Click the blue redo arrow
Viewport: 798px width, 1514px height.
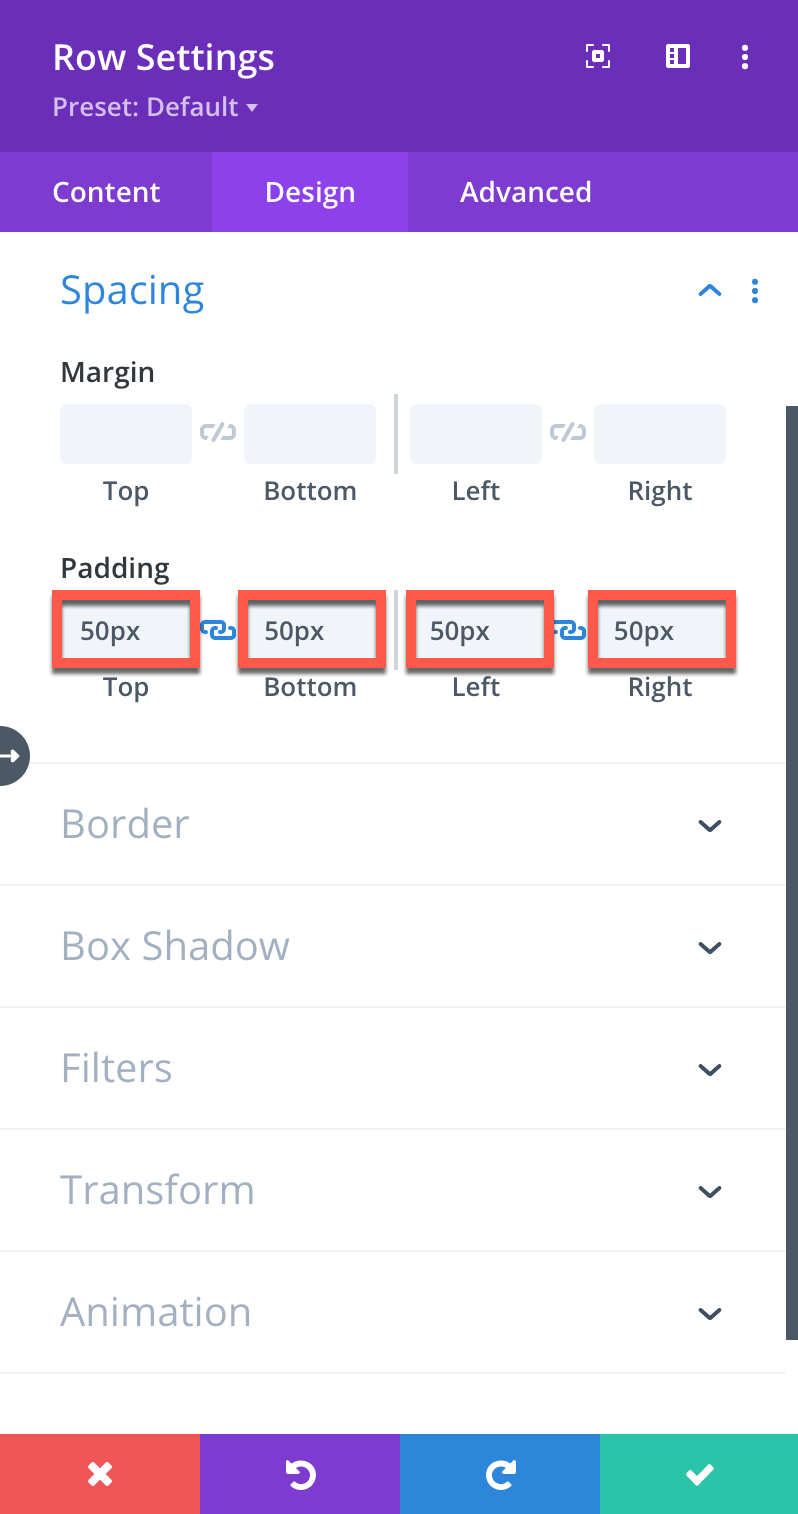(500, 1474)
